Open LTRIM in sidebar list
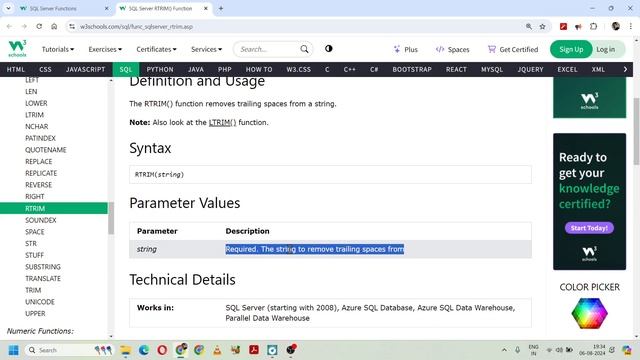Screen dimensions: 640x360 [34, 115]
